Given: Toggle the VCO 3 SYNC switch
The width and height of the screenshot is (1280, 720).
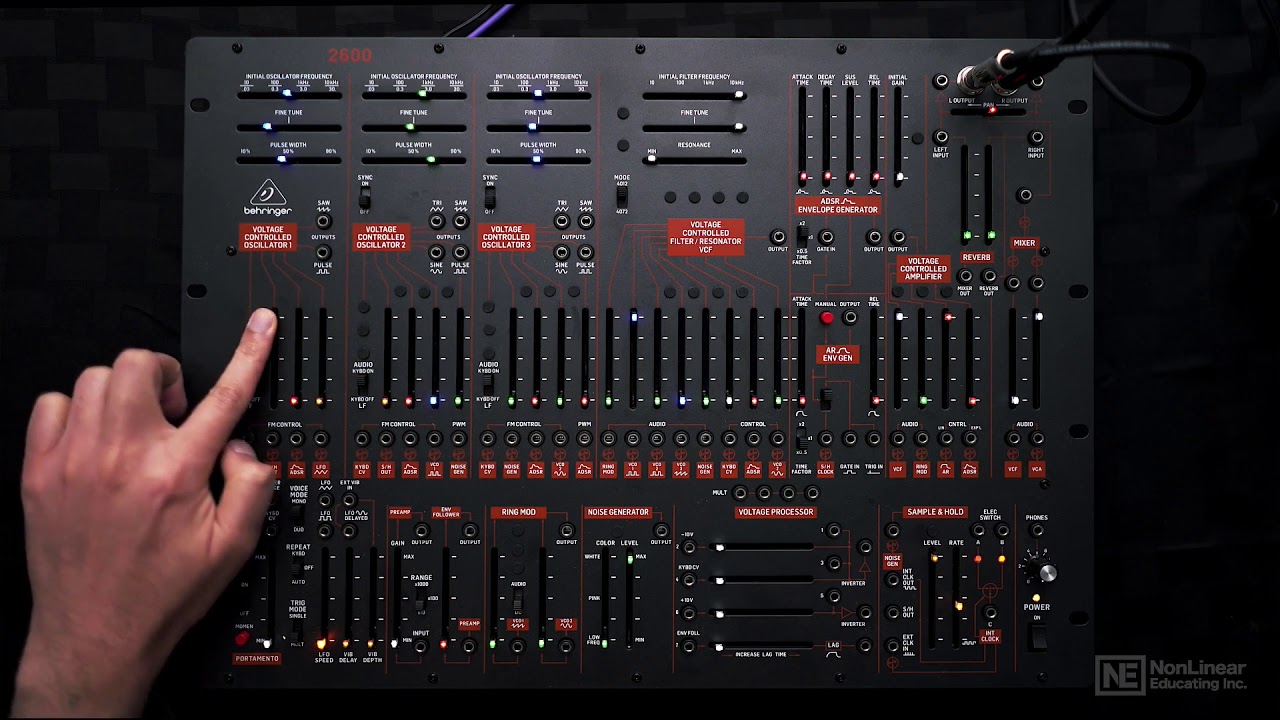Looking at the screenshot, I should [489, 199].
